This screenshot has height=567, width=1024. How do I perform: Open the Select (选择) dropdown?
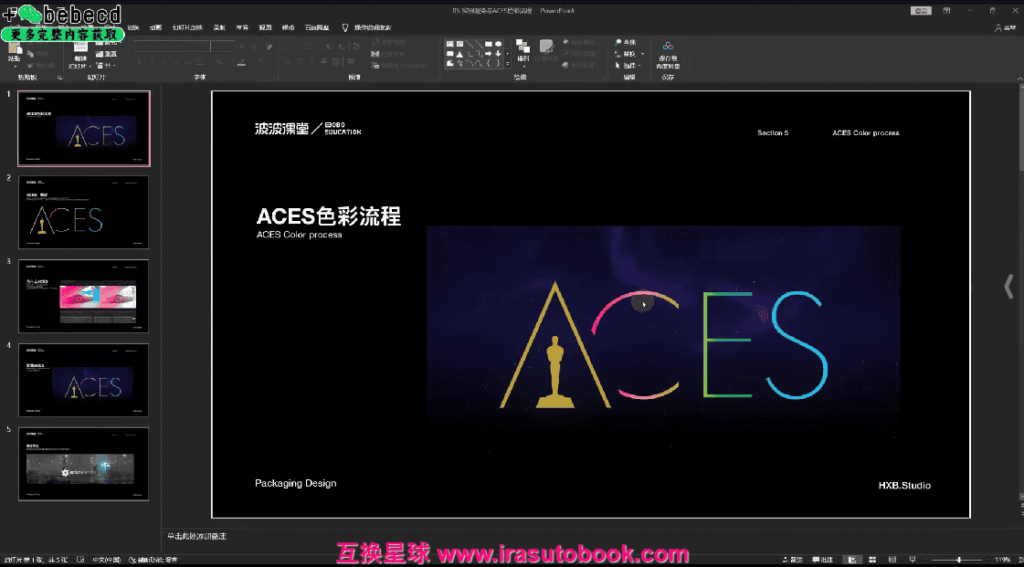pos(629,65)
